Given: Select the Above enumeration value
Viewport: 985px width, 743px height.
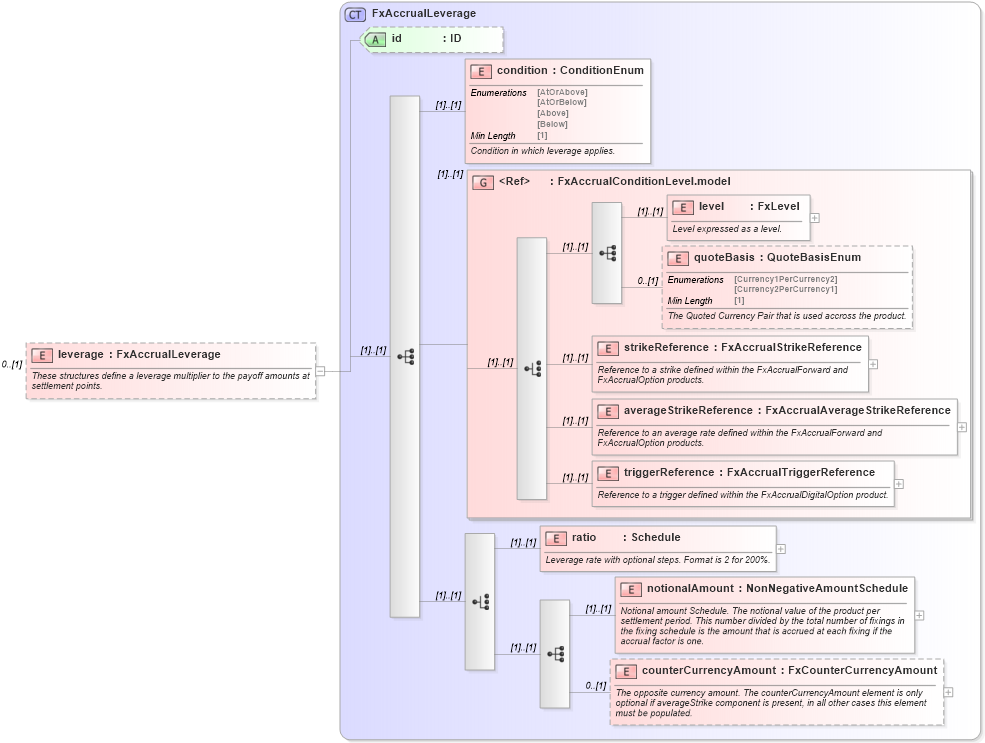Looking at the screenshot, I should pyautogui.click(x=553, y=113).
